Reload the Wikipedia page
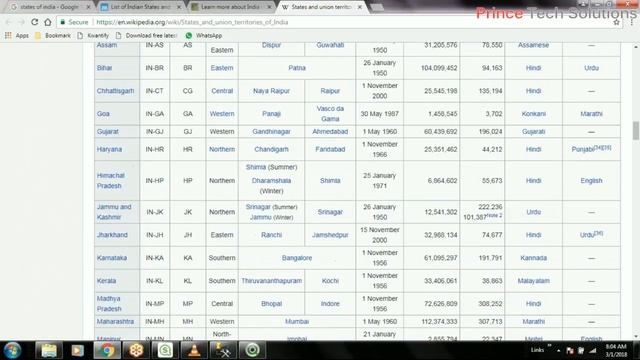Viewport: 640px width, 360px height. [x=35, y=22]
